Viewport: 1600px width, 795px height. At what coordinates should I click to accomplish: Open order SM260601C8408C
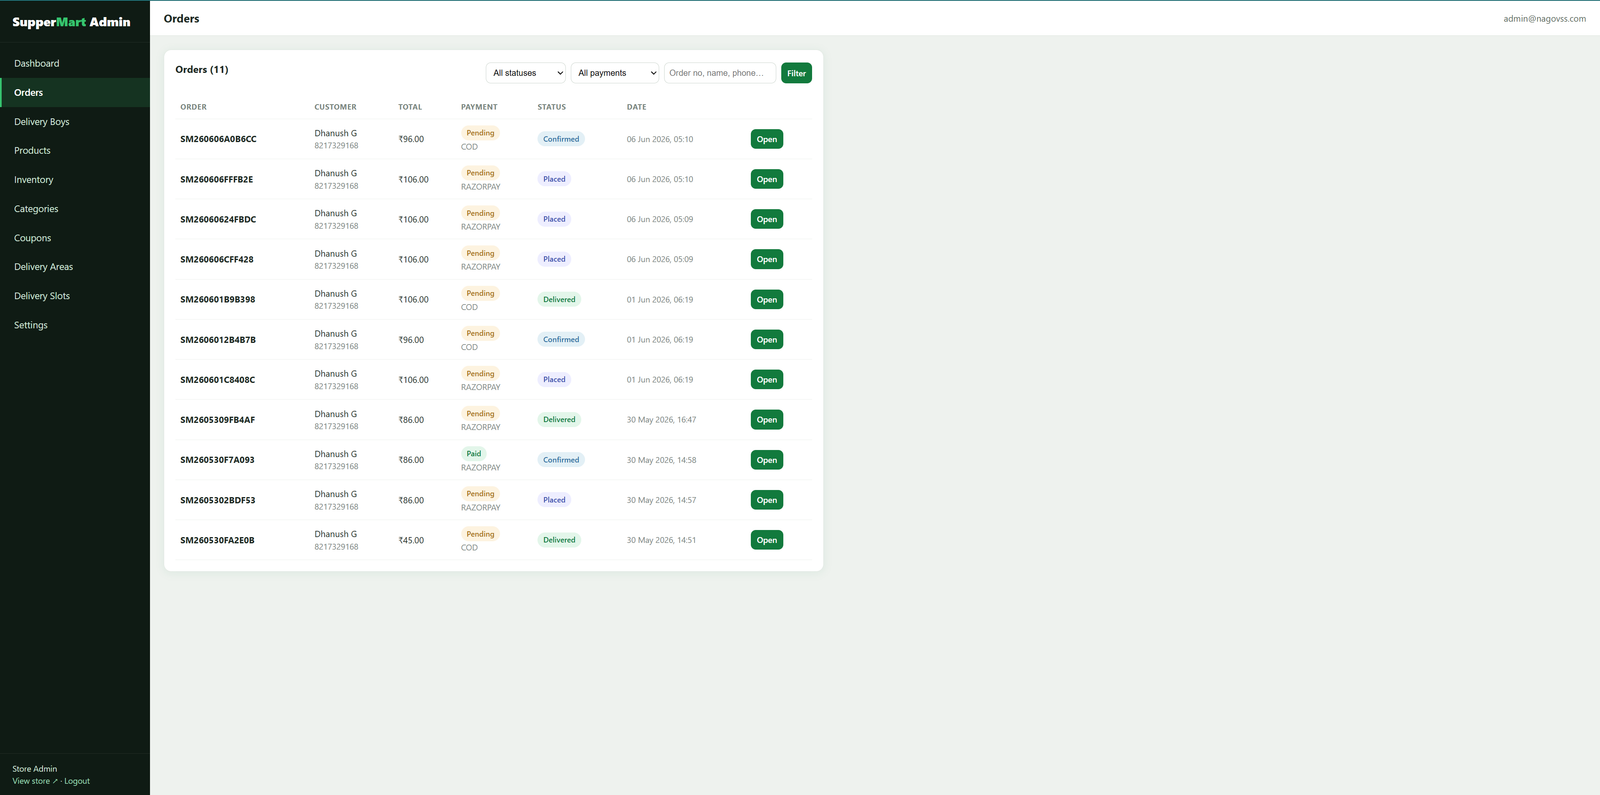767,379
